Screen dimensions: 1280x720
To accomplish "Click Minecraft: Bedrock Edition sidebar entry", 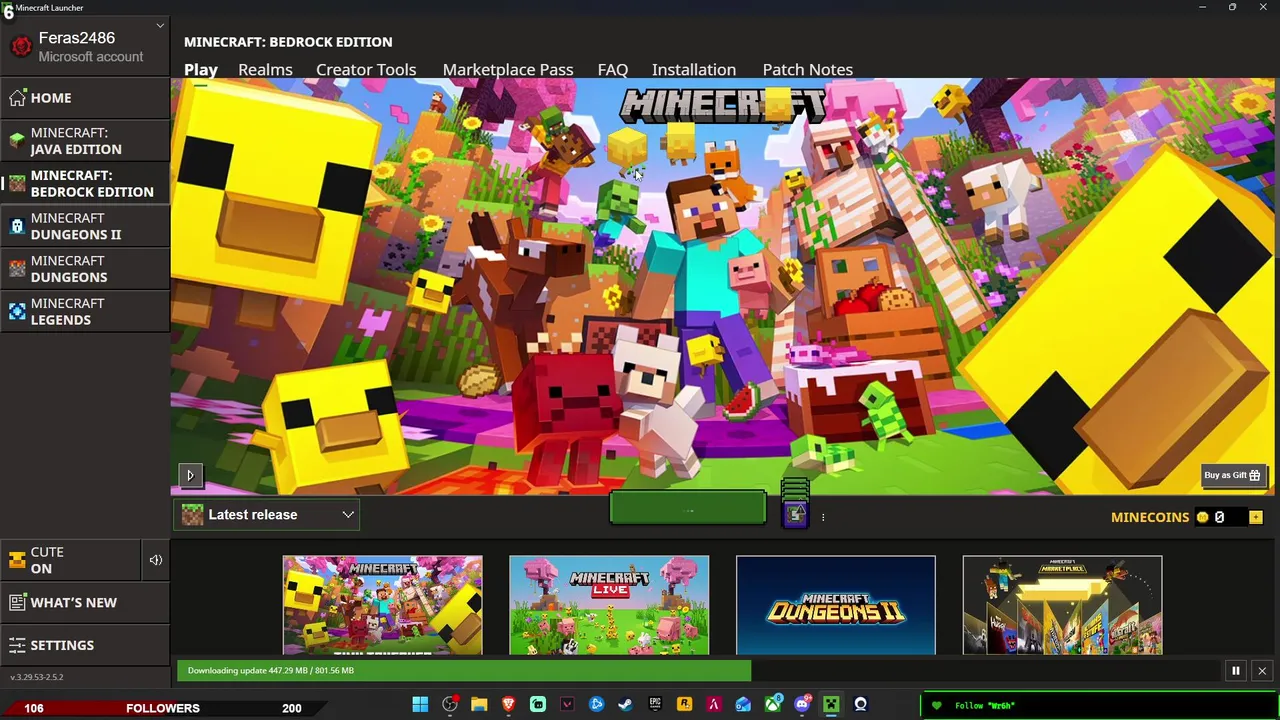I will [x=85, y=184].
